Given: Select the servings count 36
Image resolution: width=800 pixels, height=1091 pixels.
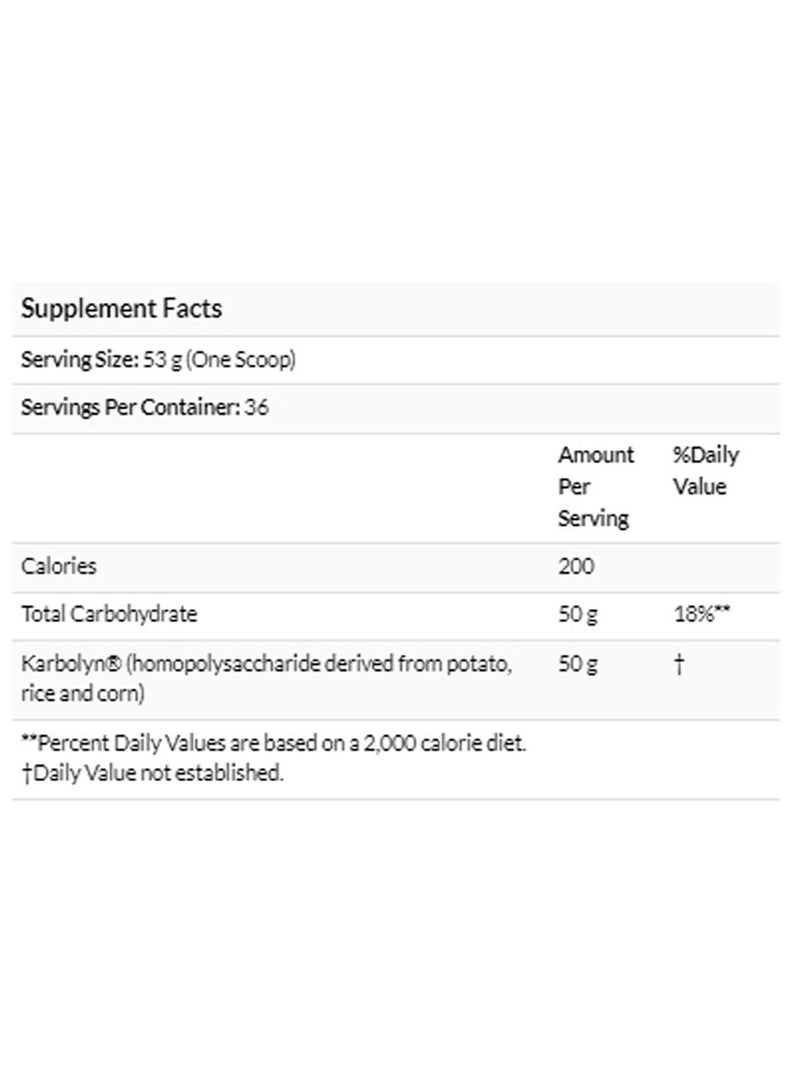Looking at the screenshot, I should 257,408.
